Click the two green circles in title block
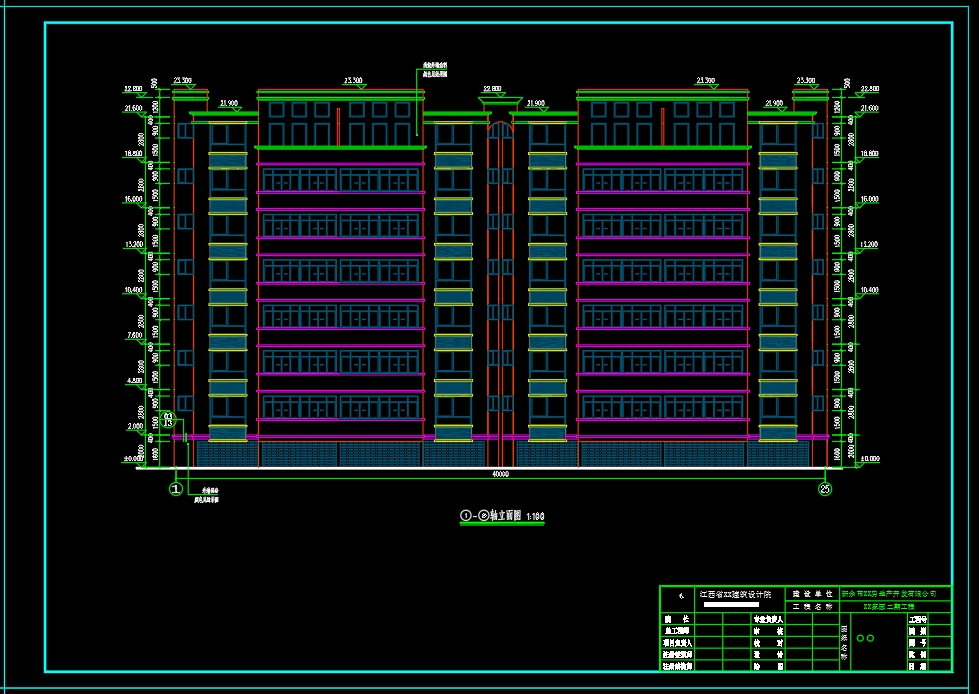979x694 pixels. tap(865, 638)
